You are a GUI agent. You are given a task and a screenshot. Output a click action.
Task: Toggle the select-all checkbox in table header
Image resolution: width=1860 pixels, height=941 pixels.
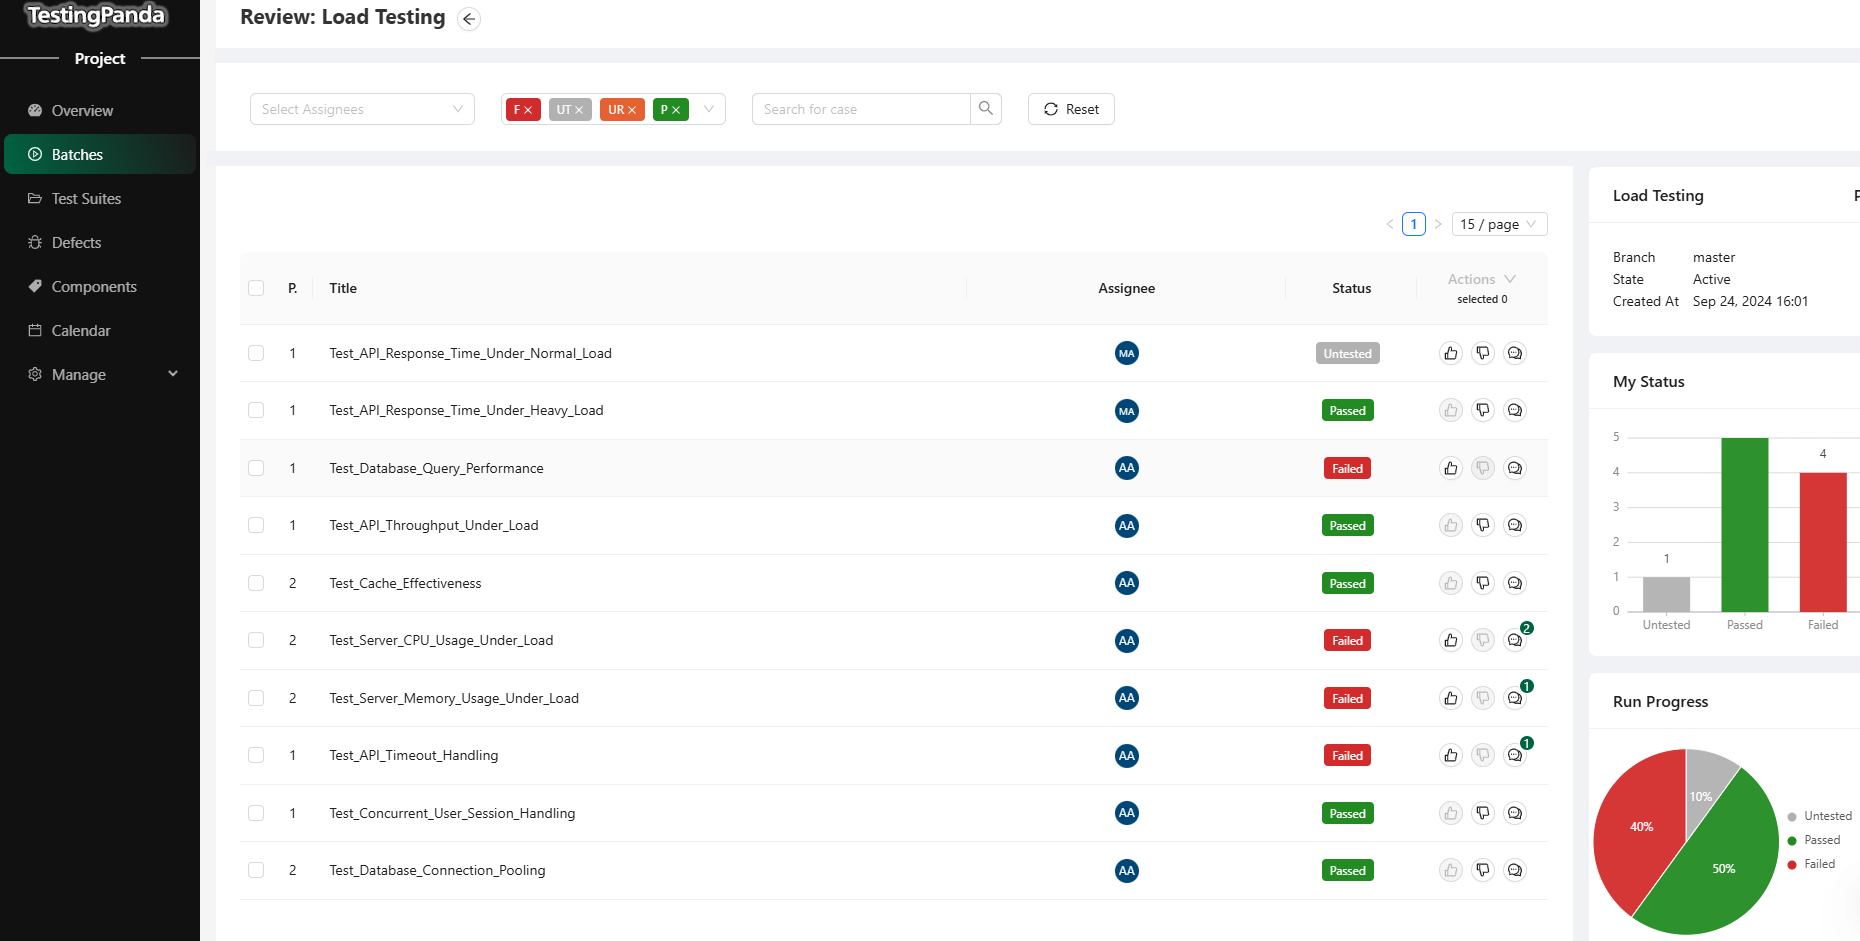tap(256, 288)
